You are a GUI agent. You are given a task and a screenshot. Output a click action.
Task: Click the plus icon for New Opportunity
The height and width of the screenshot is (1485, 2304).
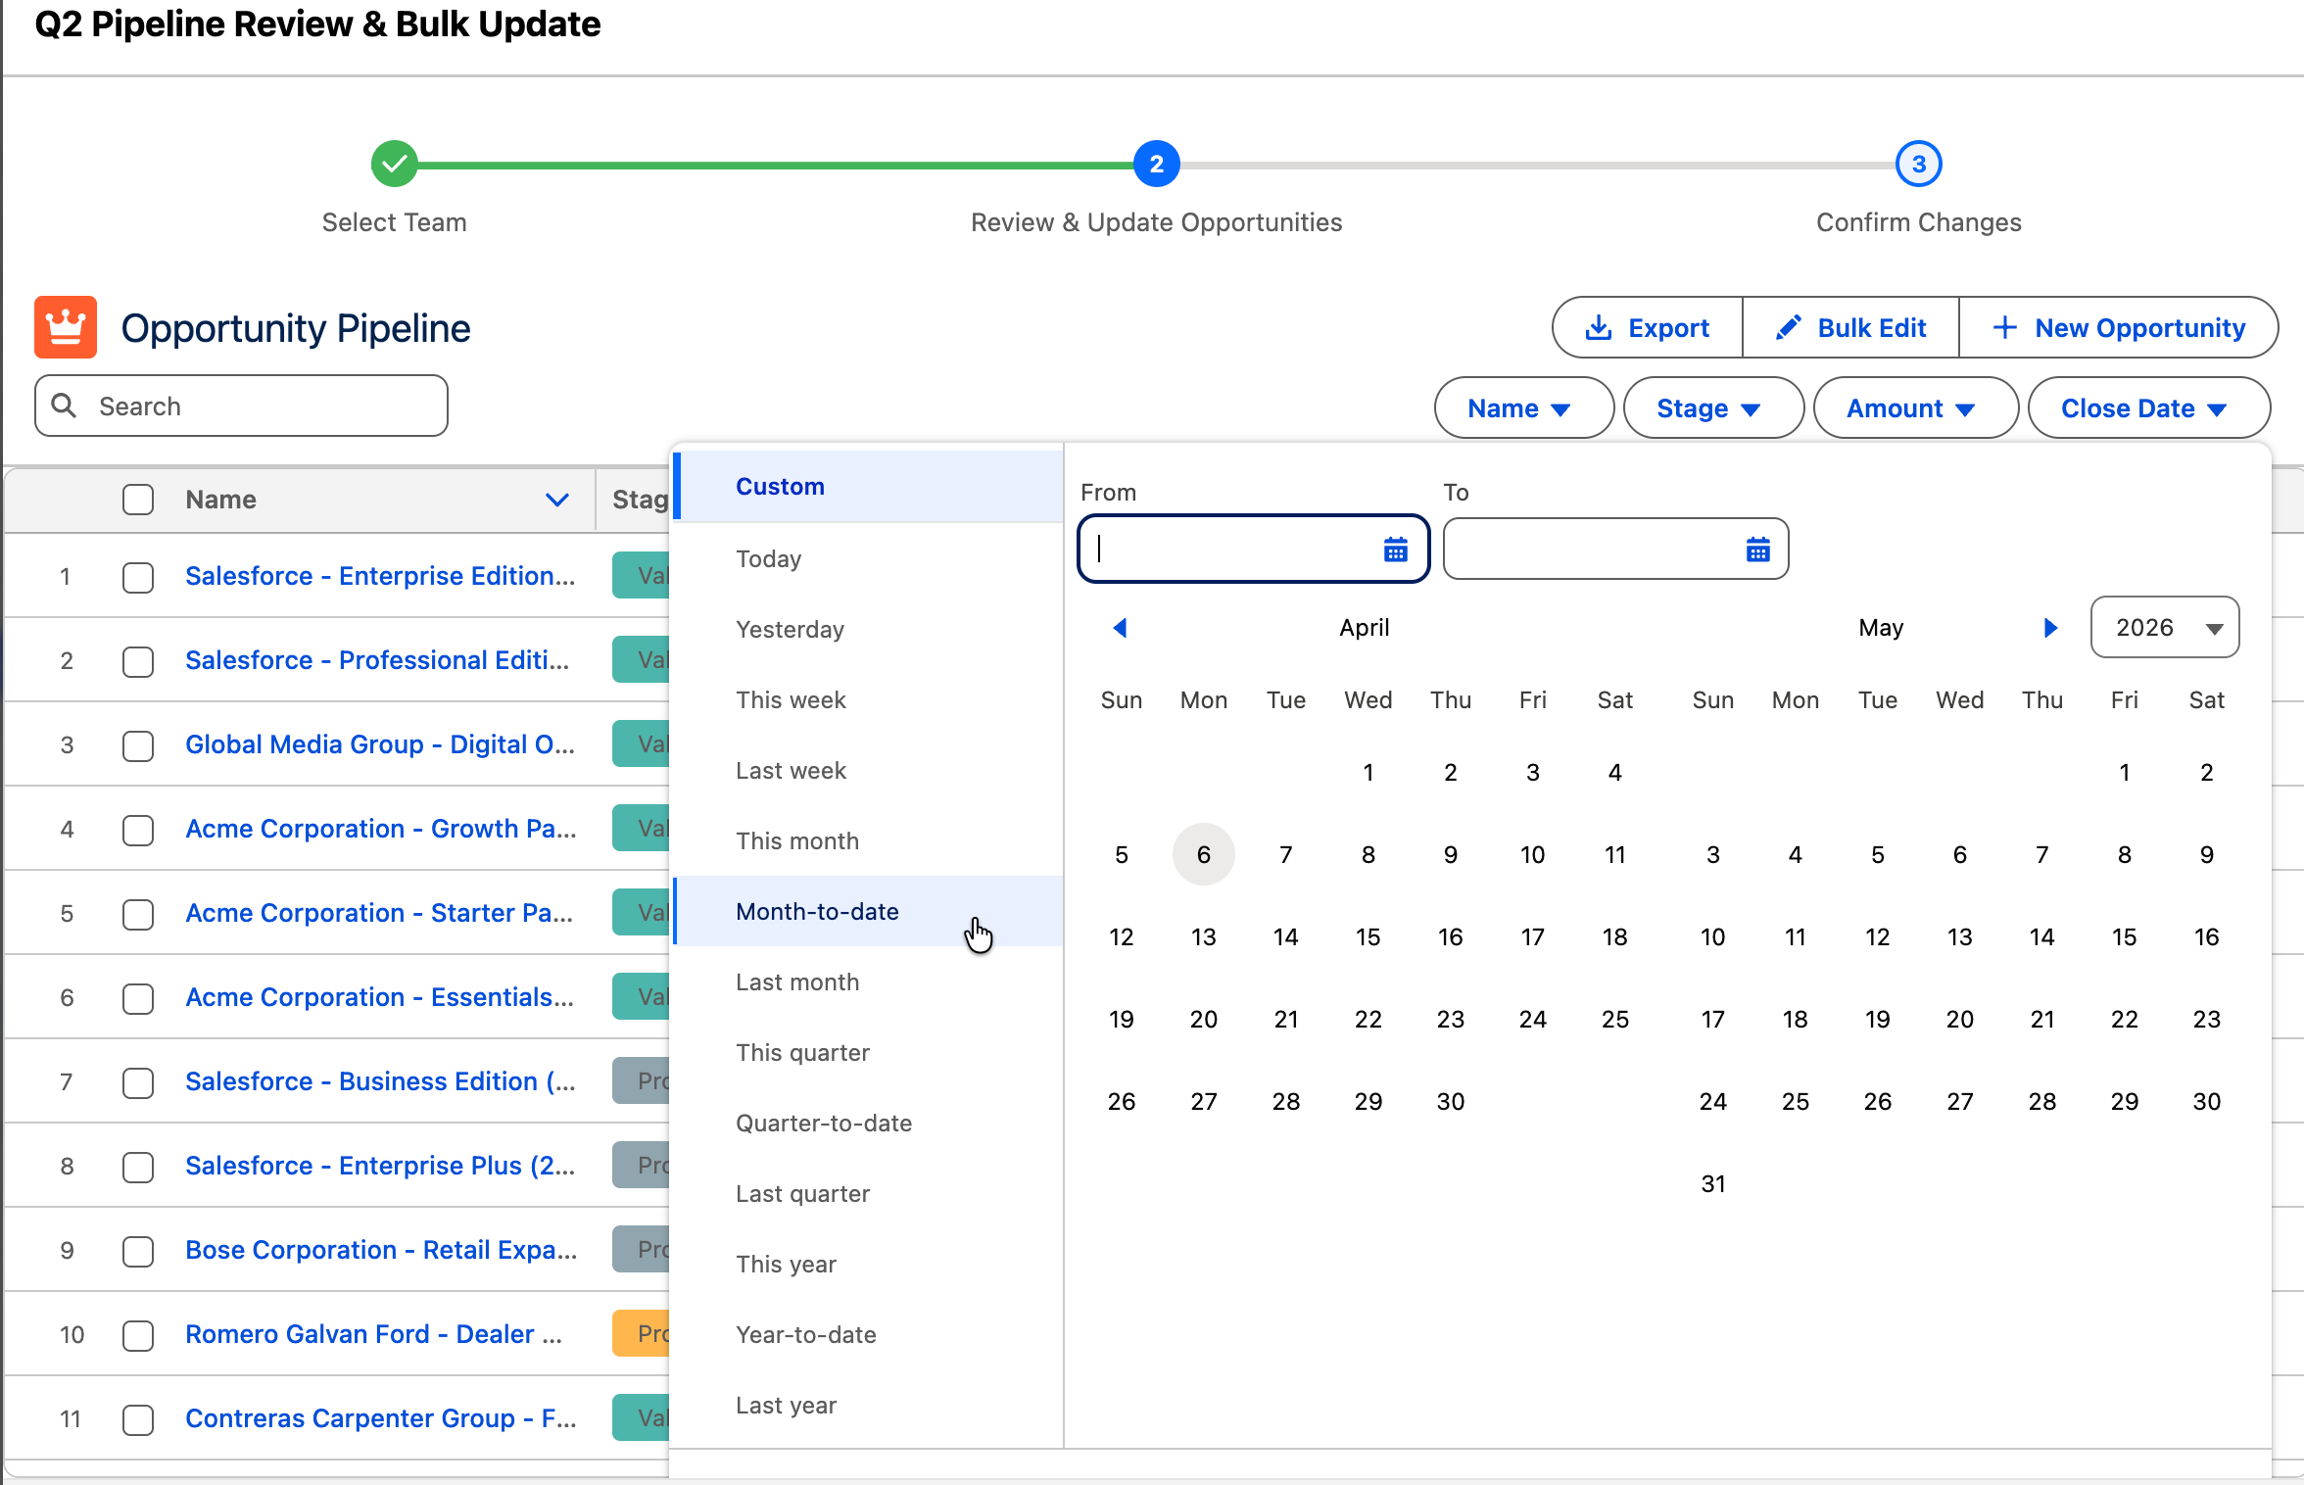[x=2006, y=327]
